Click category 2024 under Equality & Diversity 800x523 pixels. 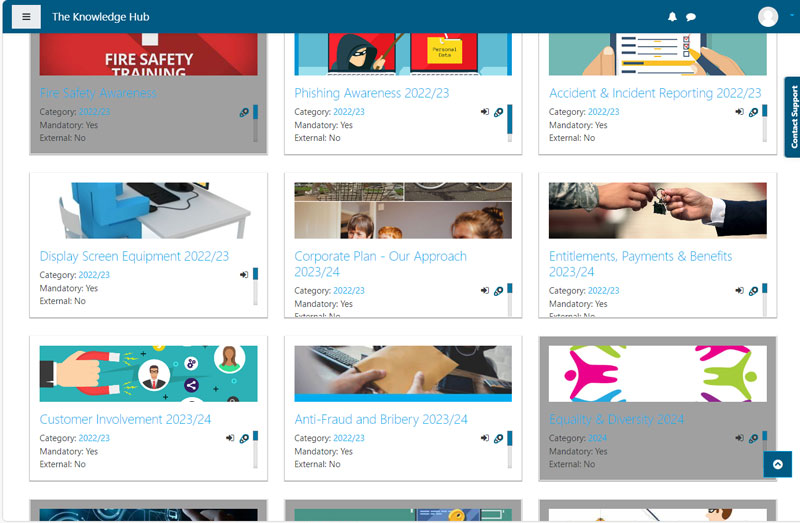click(x=597, y=438)
